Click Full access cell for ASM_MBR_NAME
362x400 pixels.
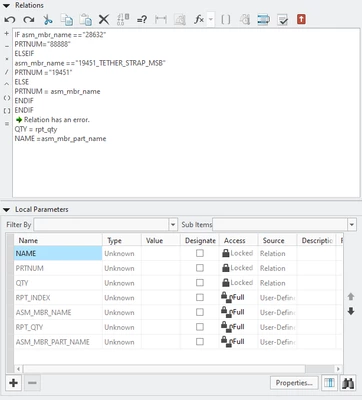[238, 312]
